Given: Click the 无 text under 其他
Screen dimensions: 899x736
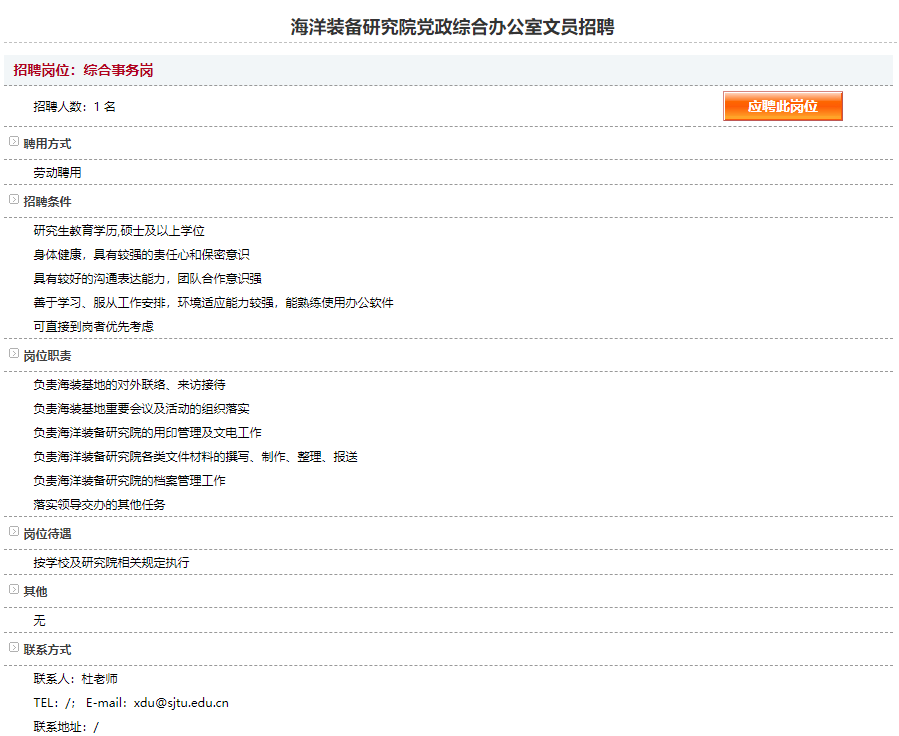Looking at the screenshot, I should [39, 621].
